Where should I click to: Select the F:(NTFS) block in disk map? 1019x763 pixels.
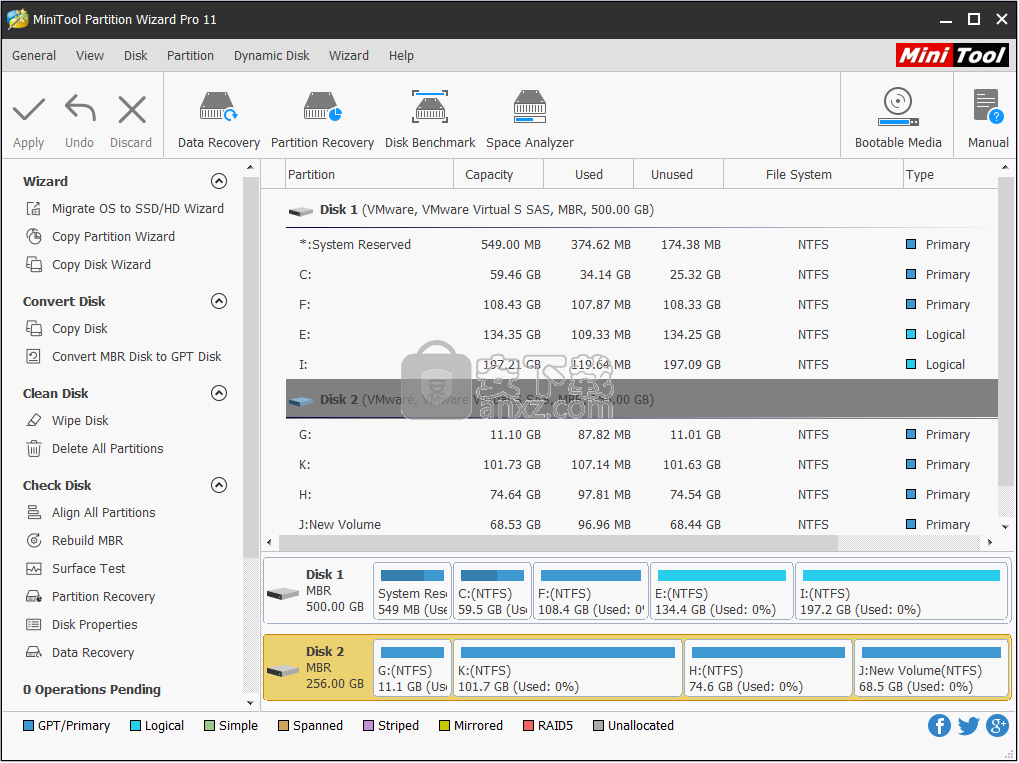pos(590,592)
